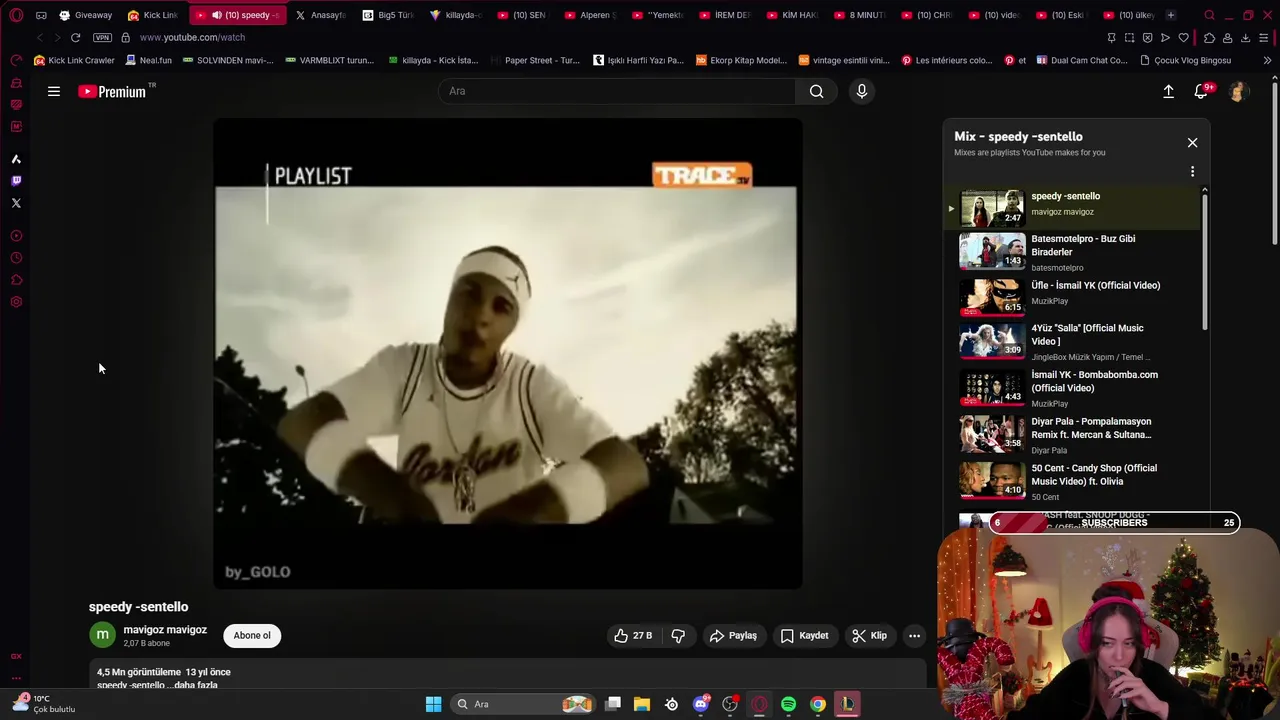This screenshot has height=720, width=1280.
Task: Open Paper Street bookmark
Action: coord(534,60)
